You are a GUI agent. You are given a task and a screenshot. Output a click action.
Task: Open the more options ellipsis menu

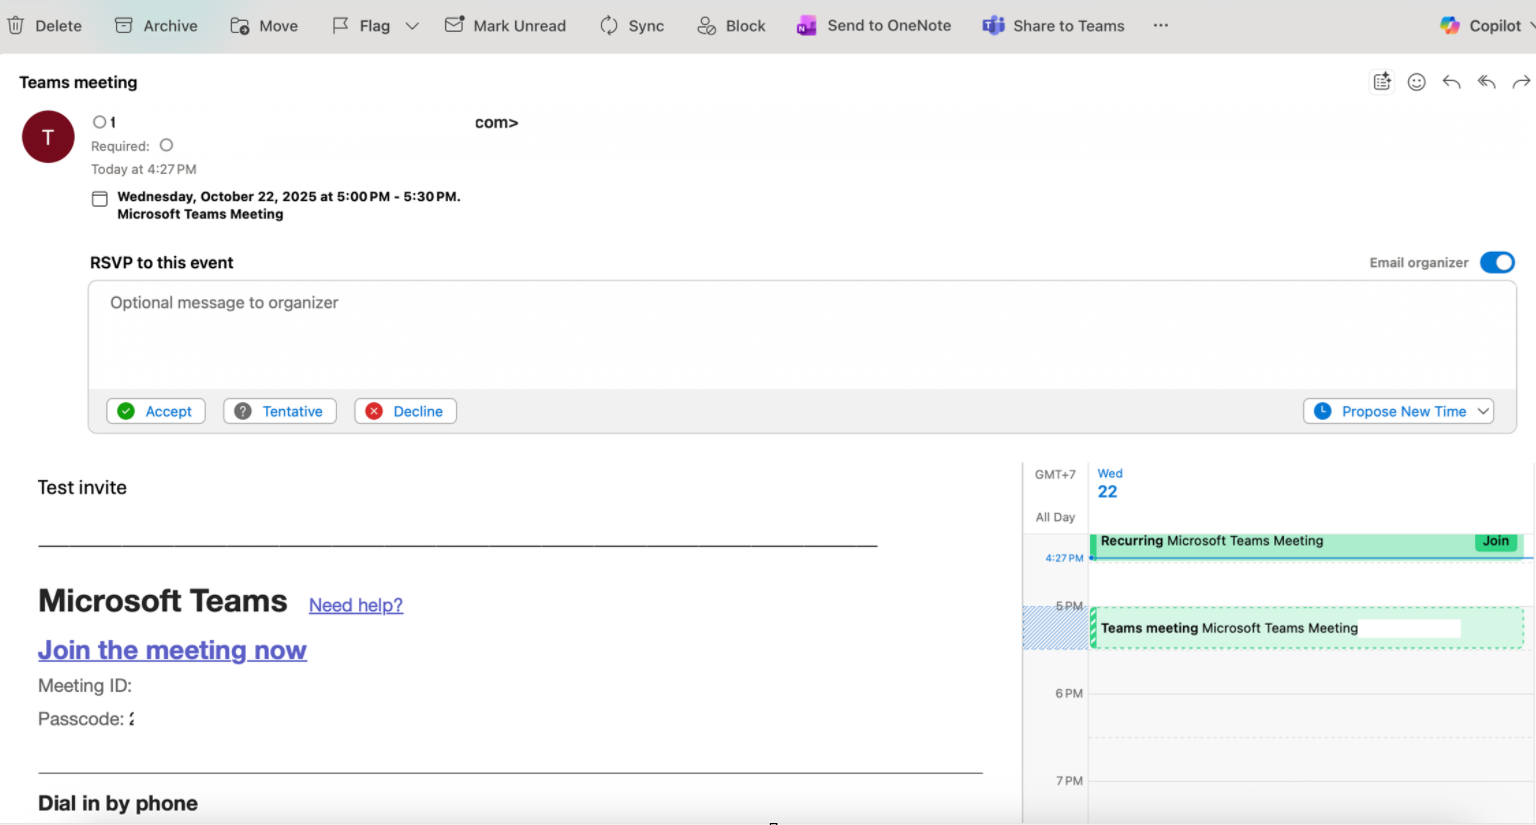coord(1160,25)
